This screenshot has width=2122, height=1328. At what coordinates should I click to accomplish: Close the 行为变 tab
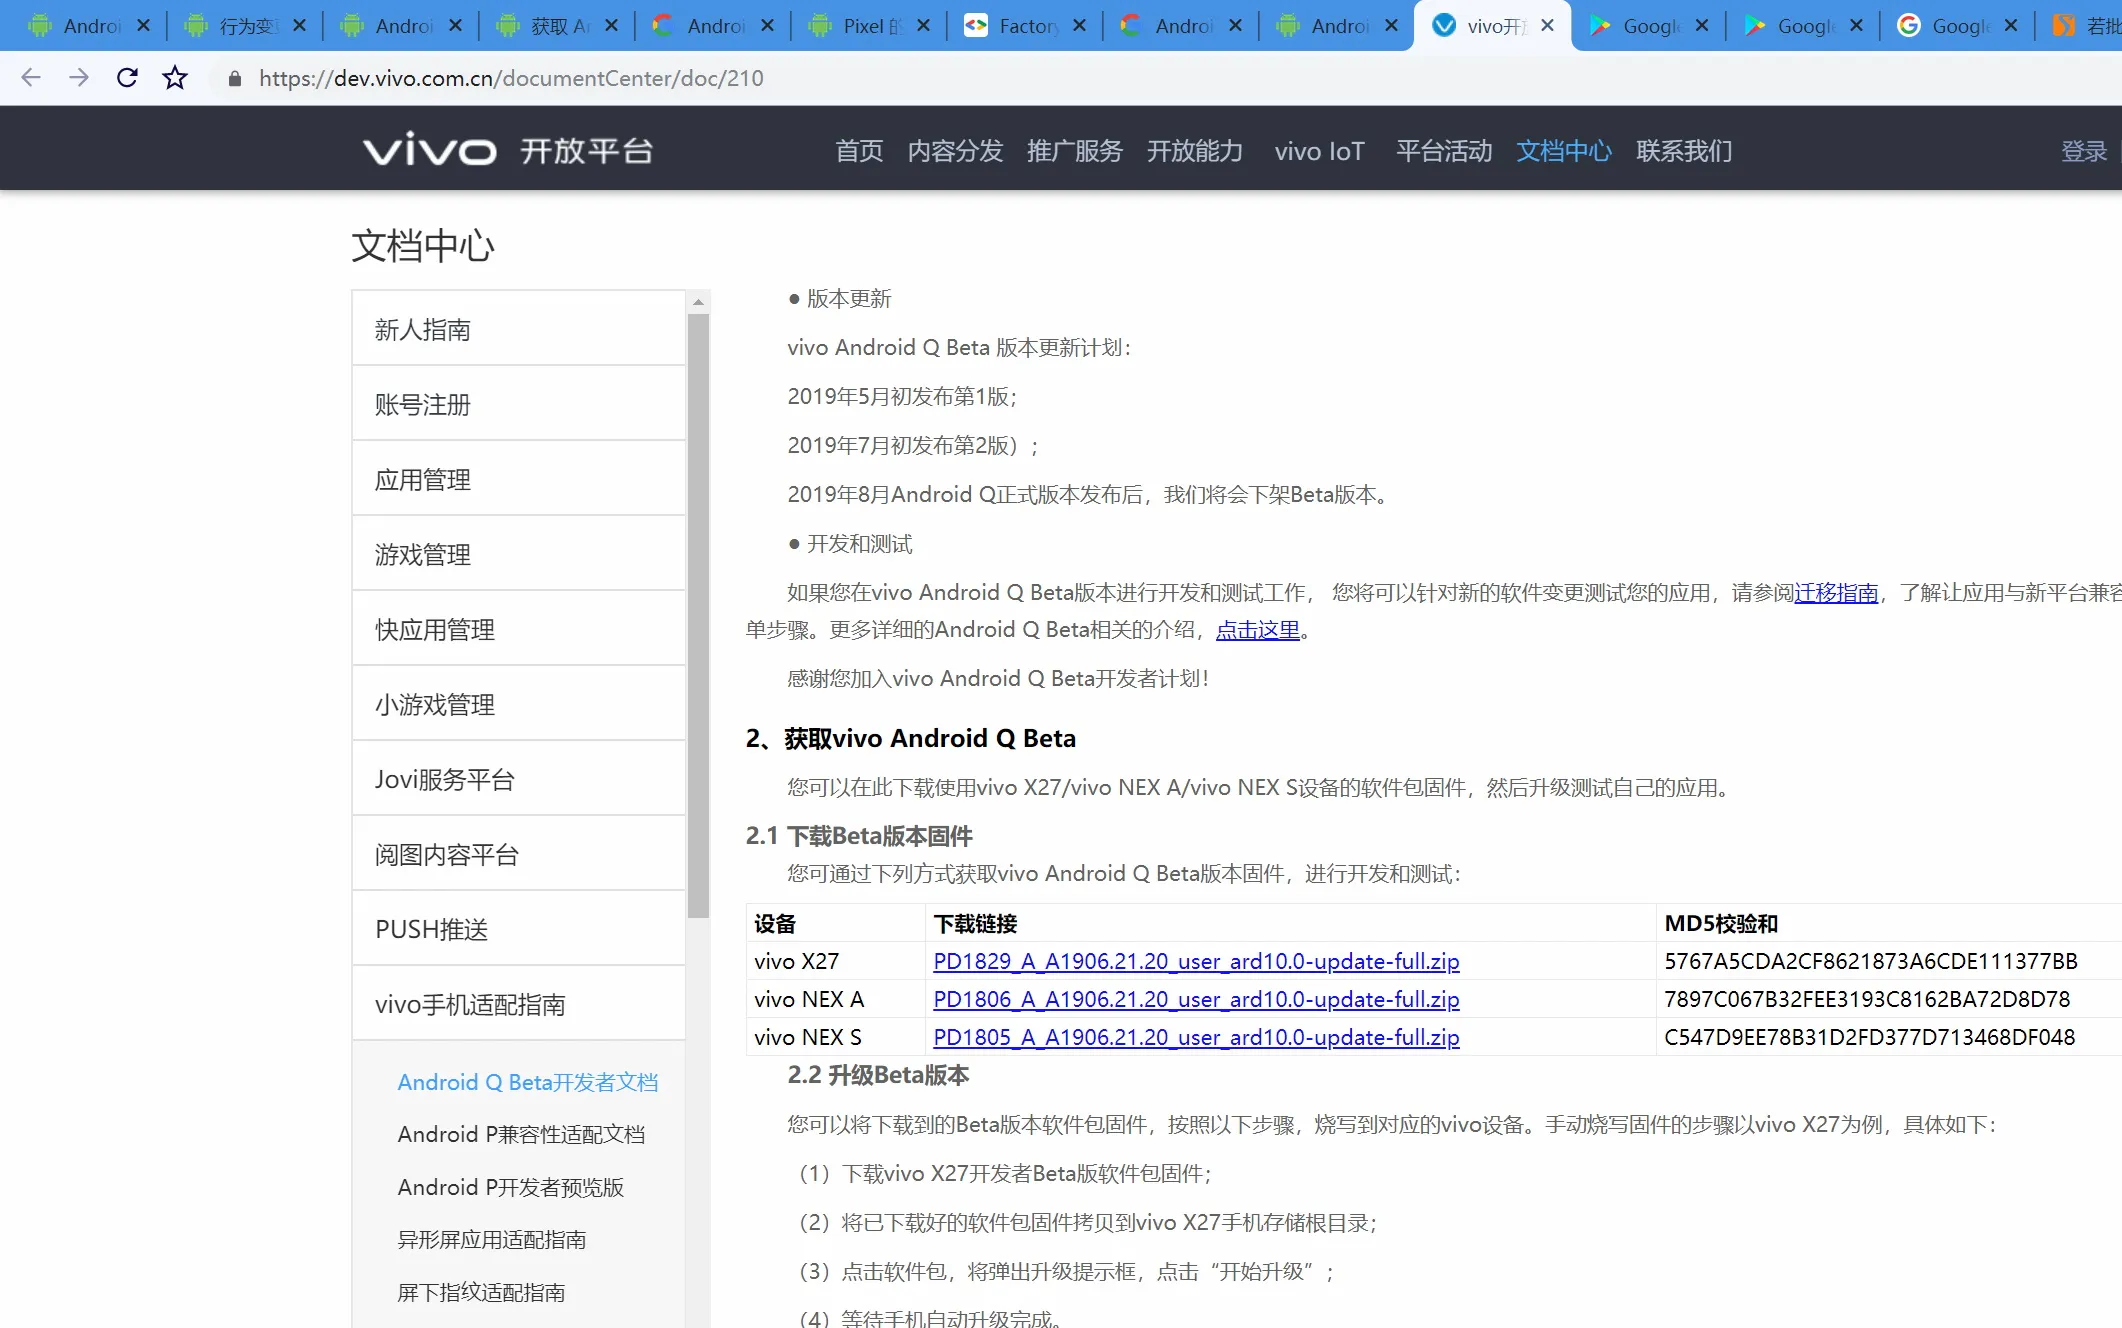[299, 26]
